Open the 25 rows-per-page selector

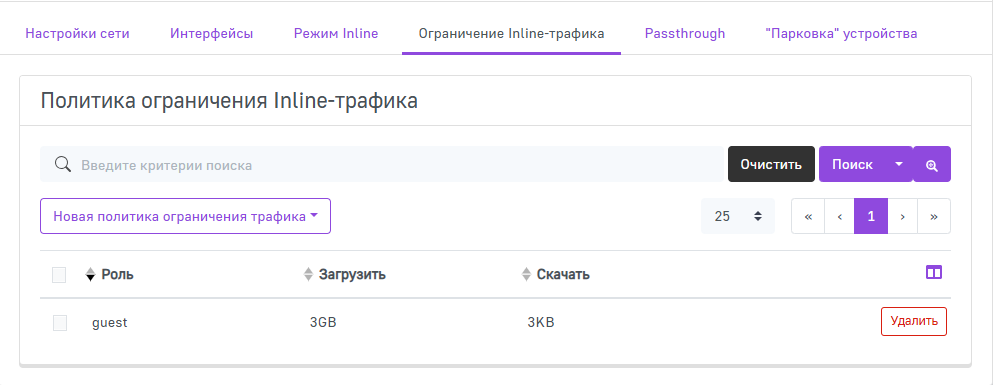[738, 216]
